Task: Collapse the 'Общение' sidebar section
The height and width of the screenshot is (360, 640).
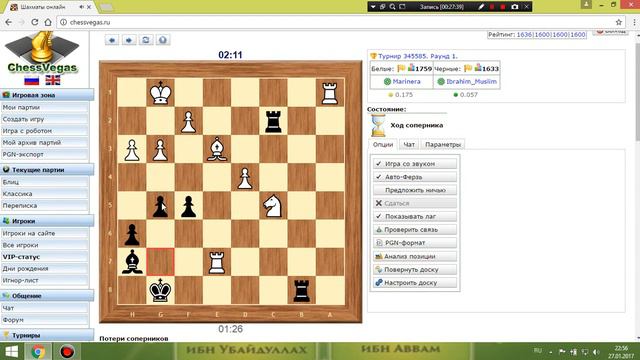Action: coord(47,296)
